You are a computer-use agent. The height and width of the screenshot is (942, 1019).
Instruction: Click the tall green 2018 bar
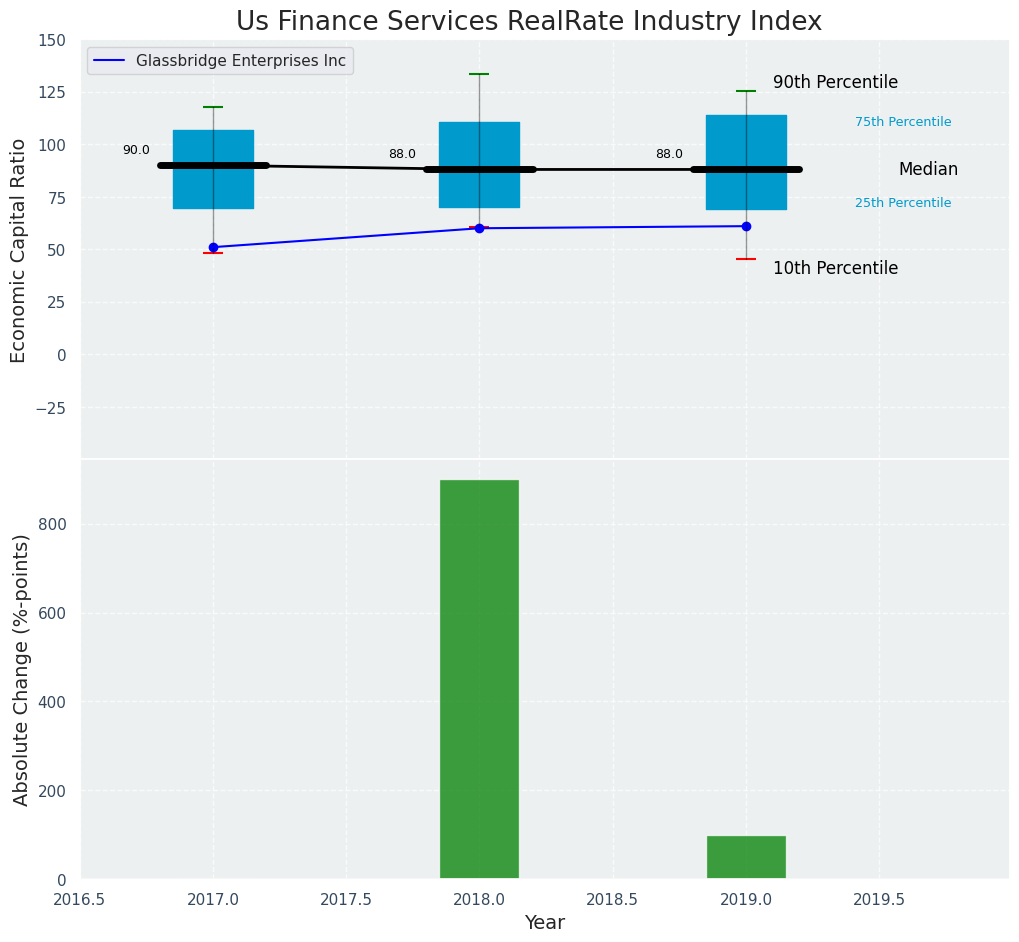(479, 680)
